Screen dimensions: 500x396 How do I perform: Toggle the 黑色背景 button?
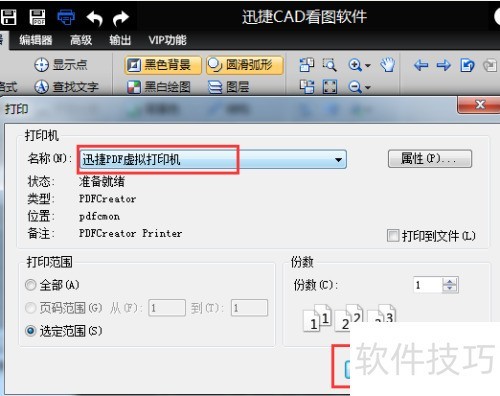tap(163, 65)
